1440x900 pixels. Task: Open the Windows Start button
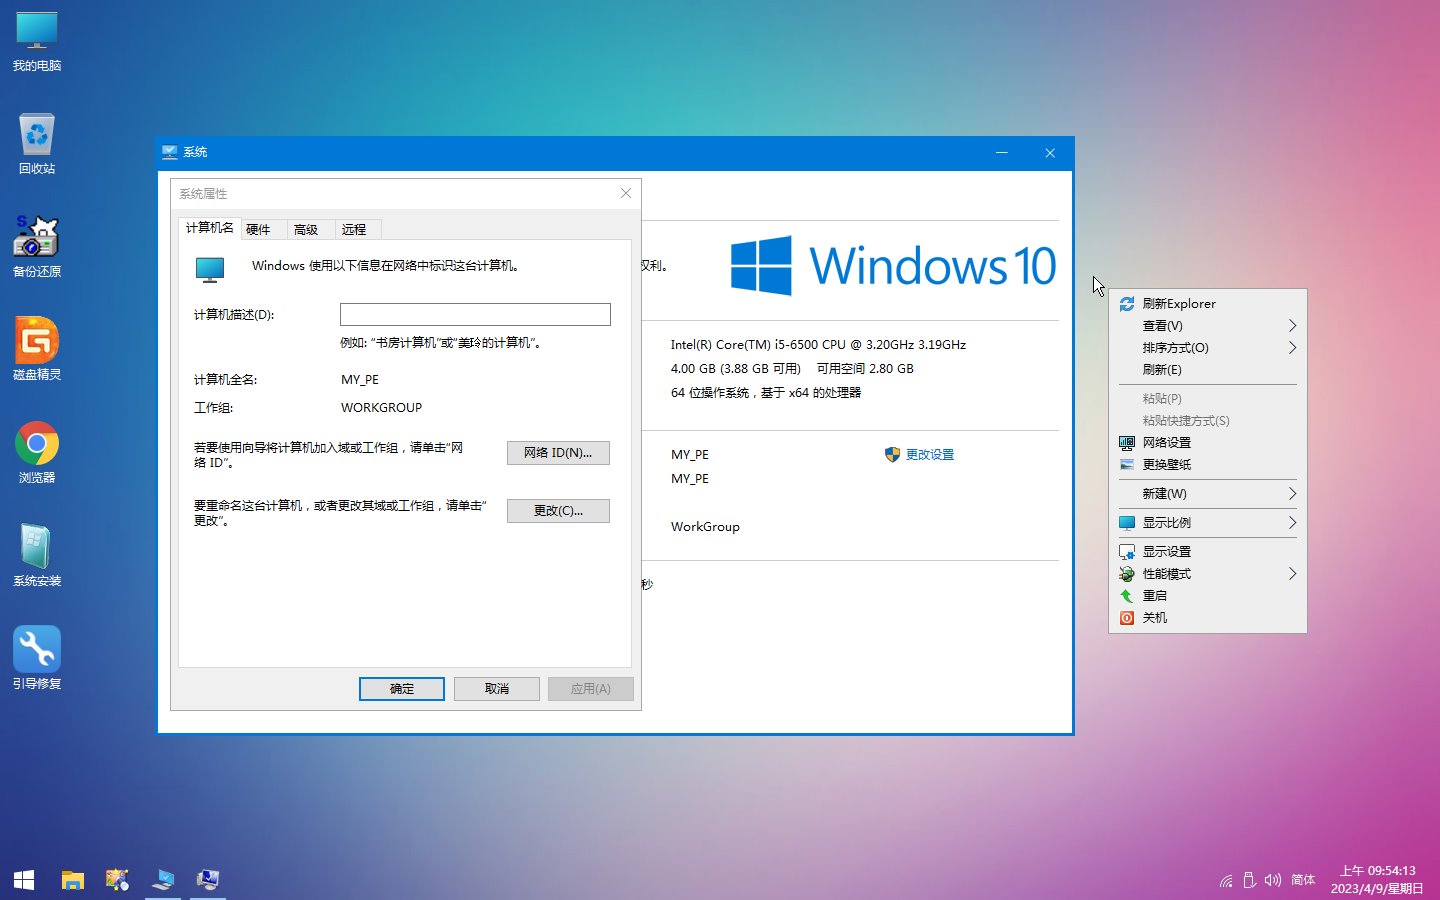click(24, 880)
